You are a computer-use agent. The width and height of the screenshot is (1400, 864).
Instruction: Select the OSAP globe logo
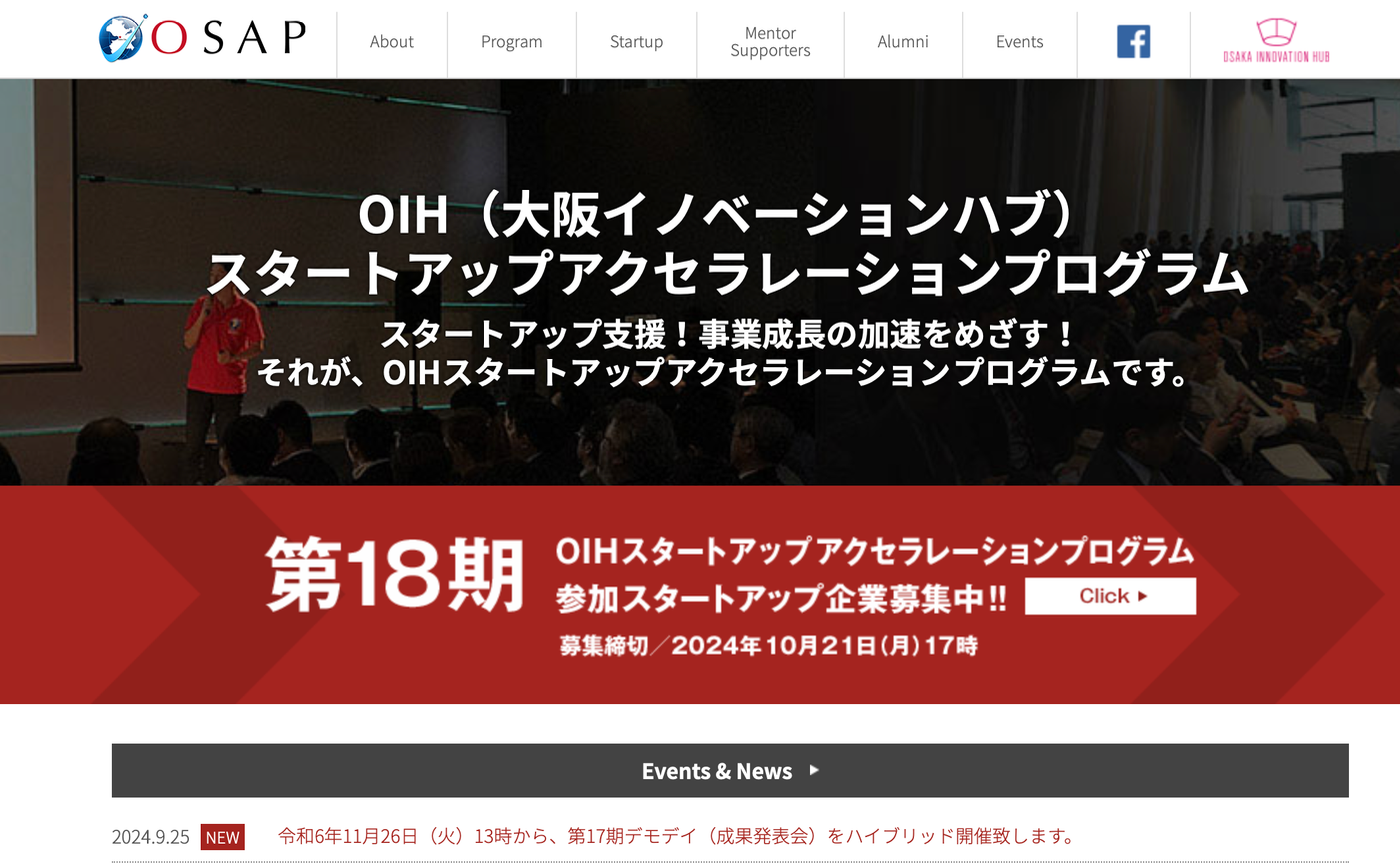tap(122, 39)
